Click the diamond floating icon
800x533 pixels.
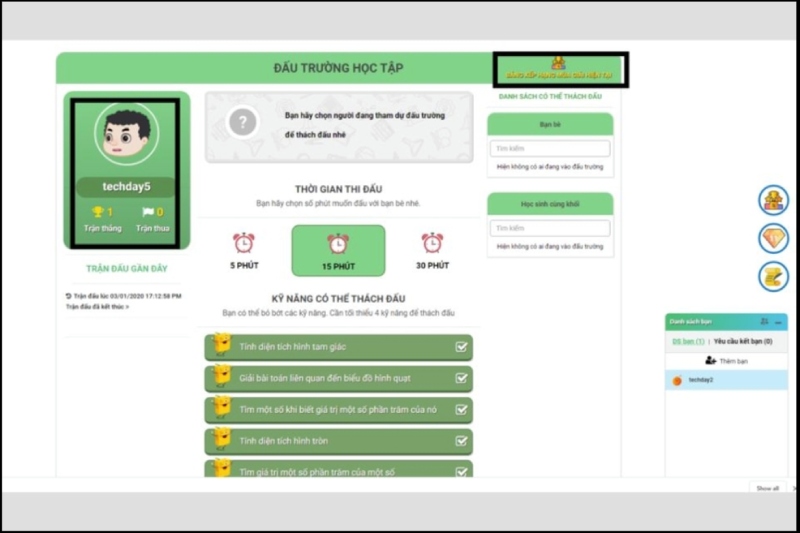point(773,238)
